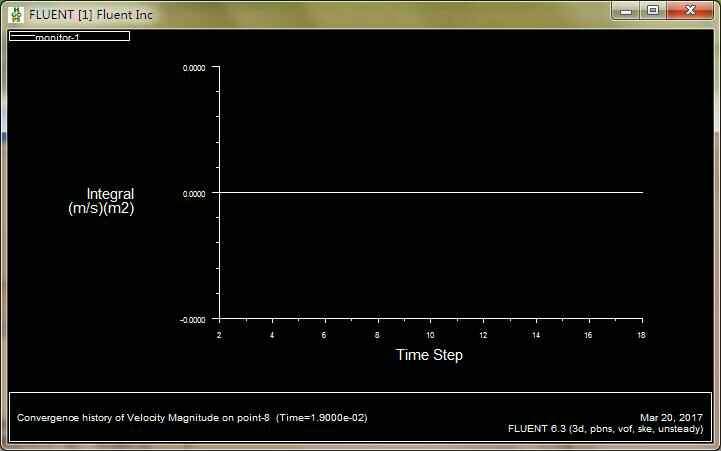The height and width of the screenshot is (451, 721).
Task: Minimize the FLUENT graphics window
Action: pos(626,11)
